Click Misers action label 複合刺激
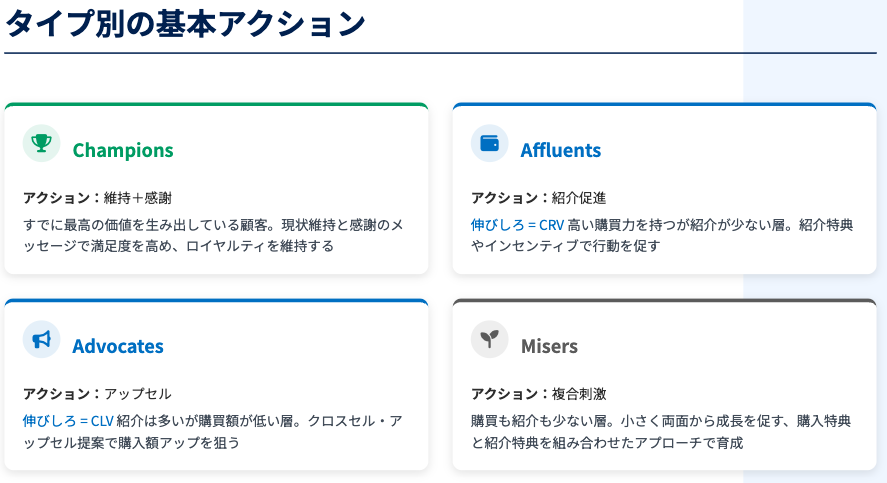The height and width of the screenshot is (483, 887). 579,394
